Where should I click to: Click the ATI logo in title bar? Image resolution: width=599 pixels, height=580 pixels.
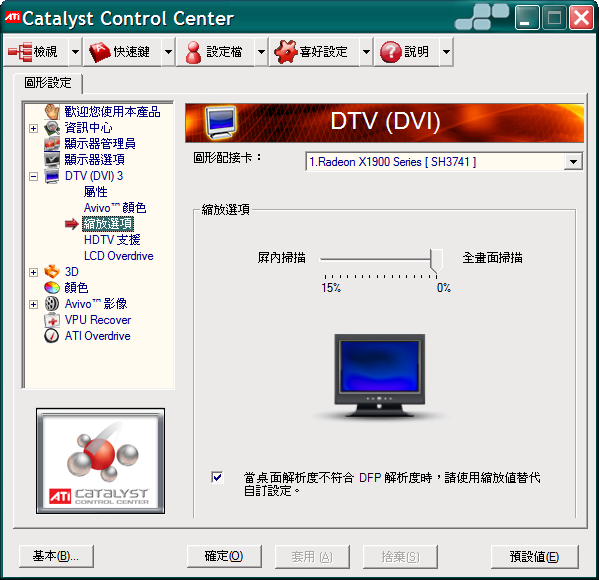12,17
